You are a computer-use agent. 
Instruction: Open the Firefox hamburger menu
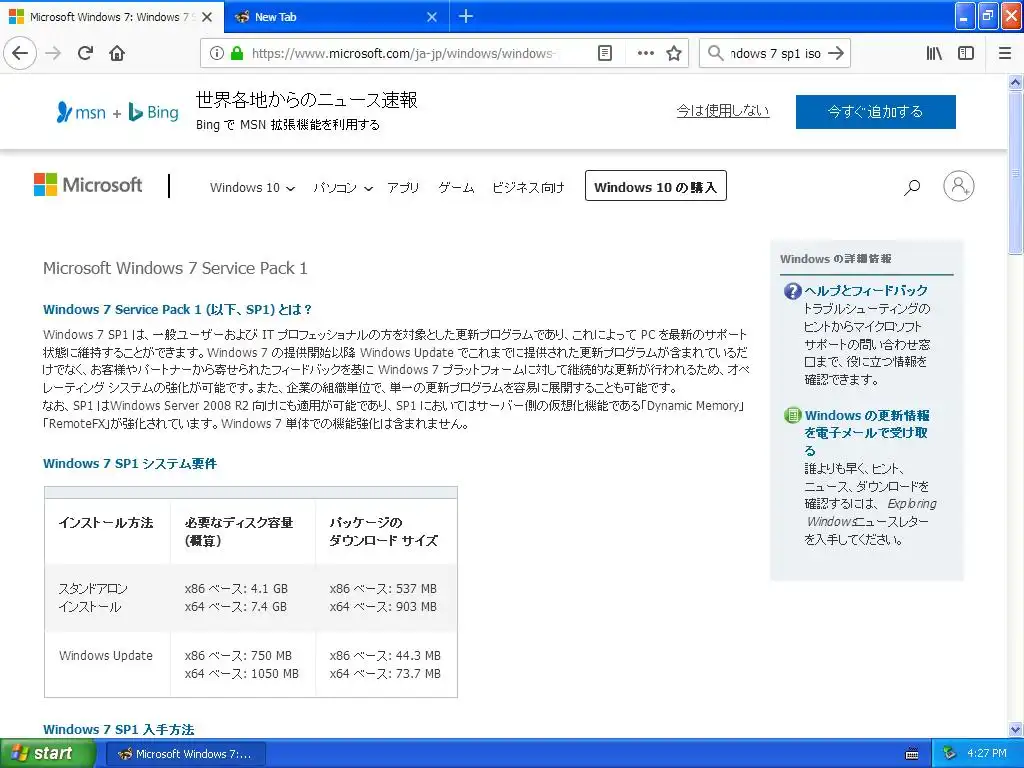pos(1005,53)
